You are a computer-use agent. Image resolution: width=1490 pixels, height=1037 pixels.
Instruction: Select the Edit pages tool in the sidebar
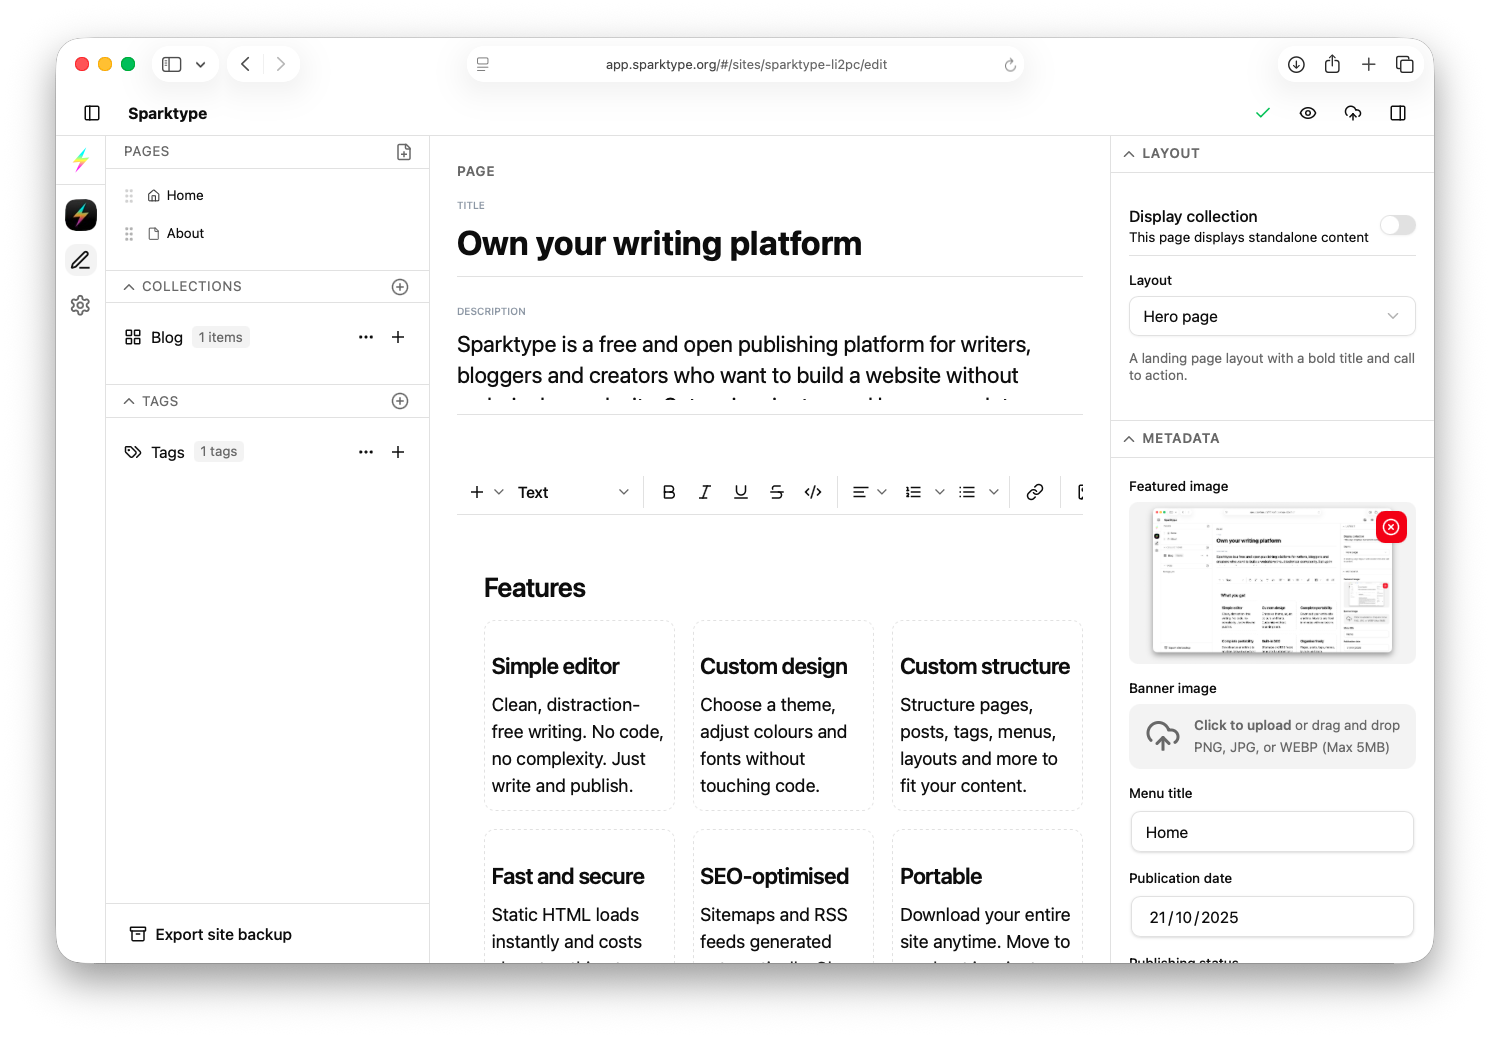pos(80,259)
